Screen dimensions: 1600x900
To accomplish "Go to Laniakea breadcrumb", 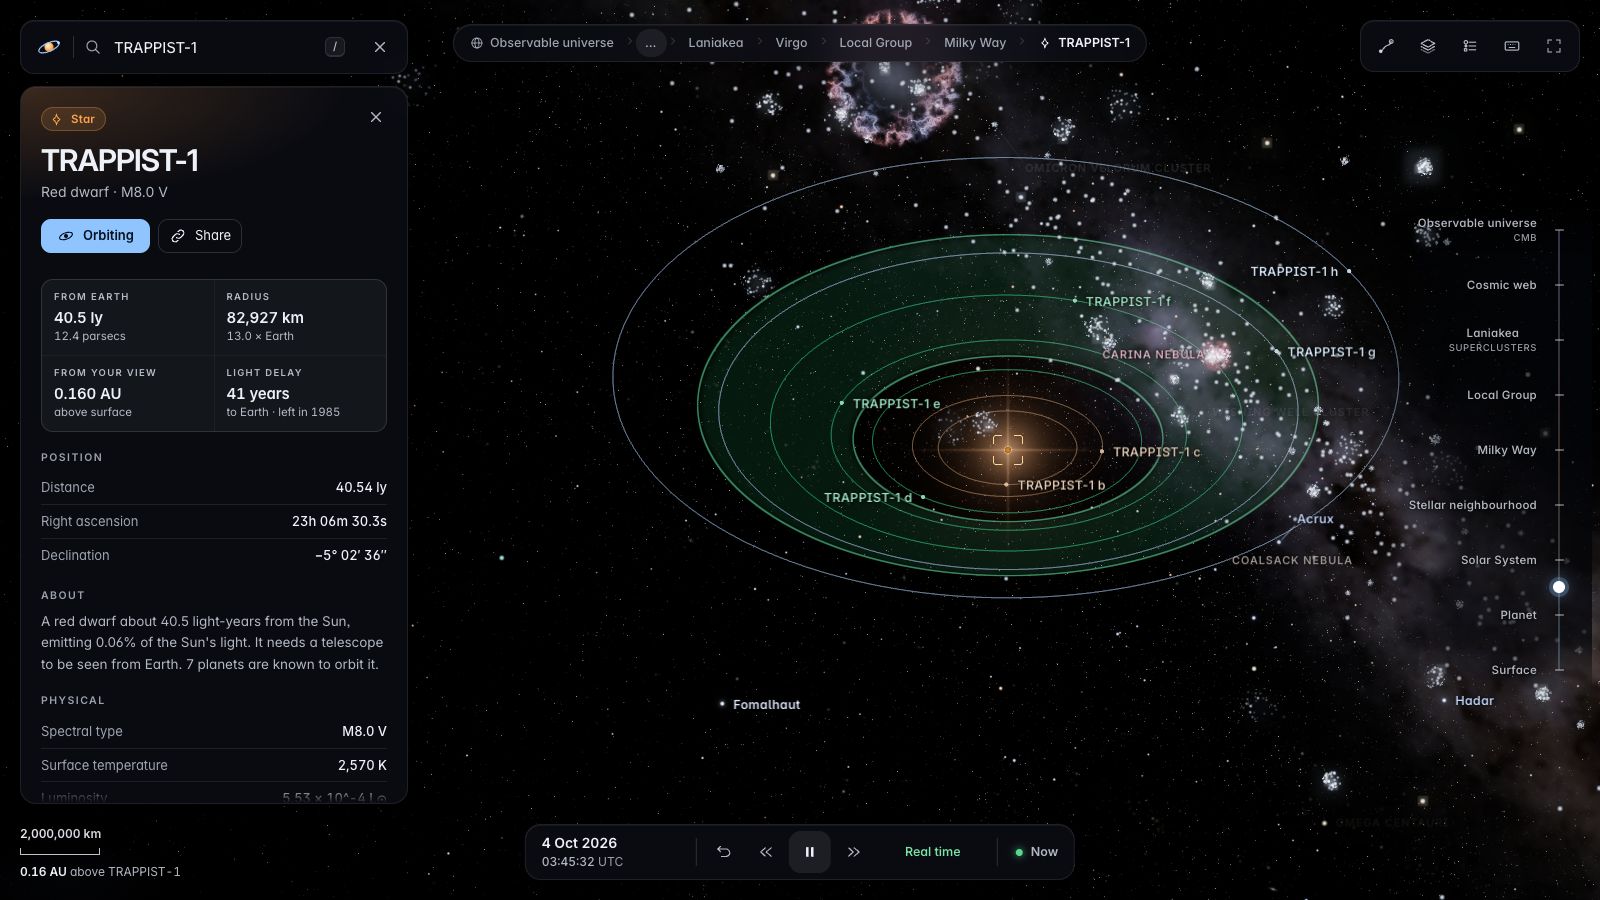I will (x=715, y=43).
